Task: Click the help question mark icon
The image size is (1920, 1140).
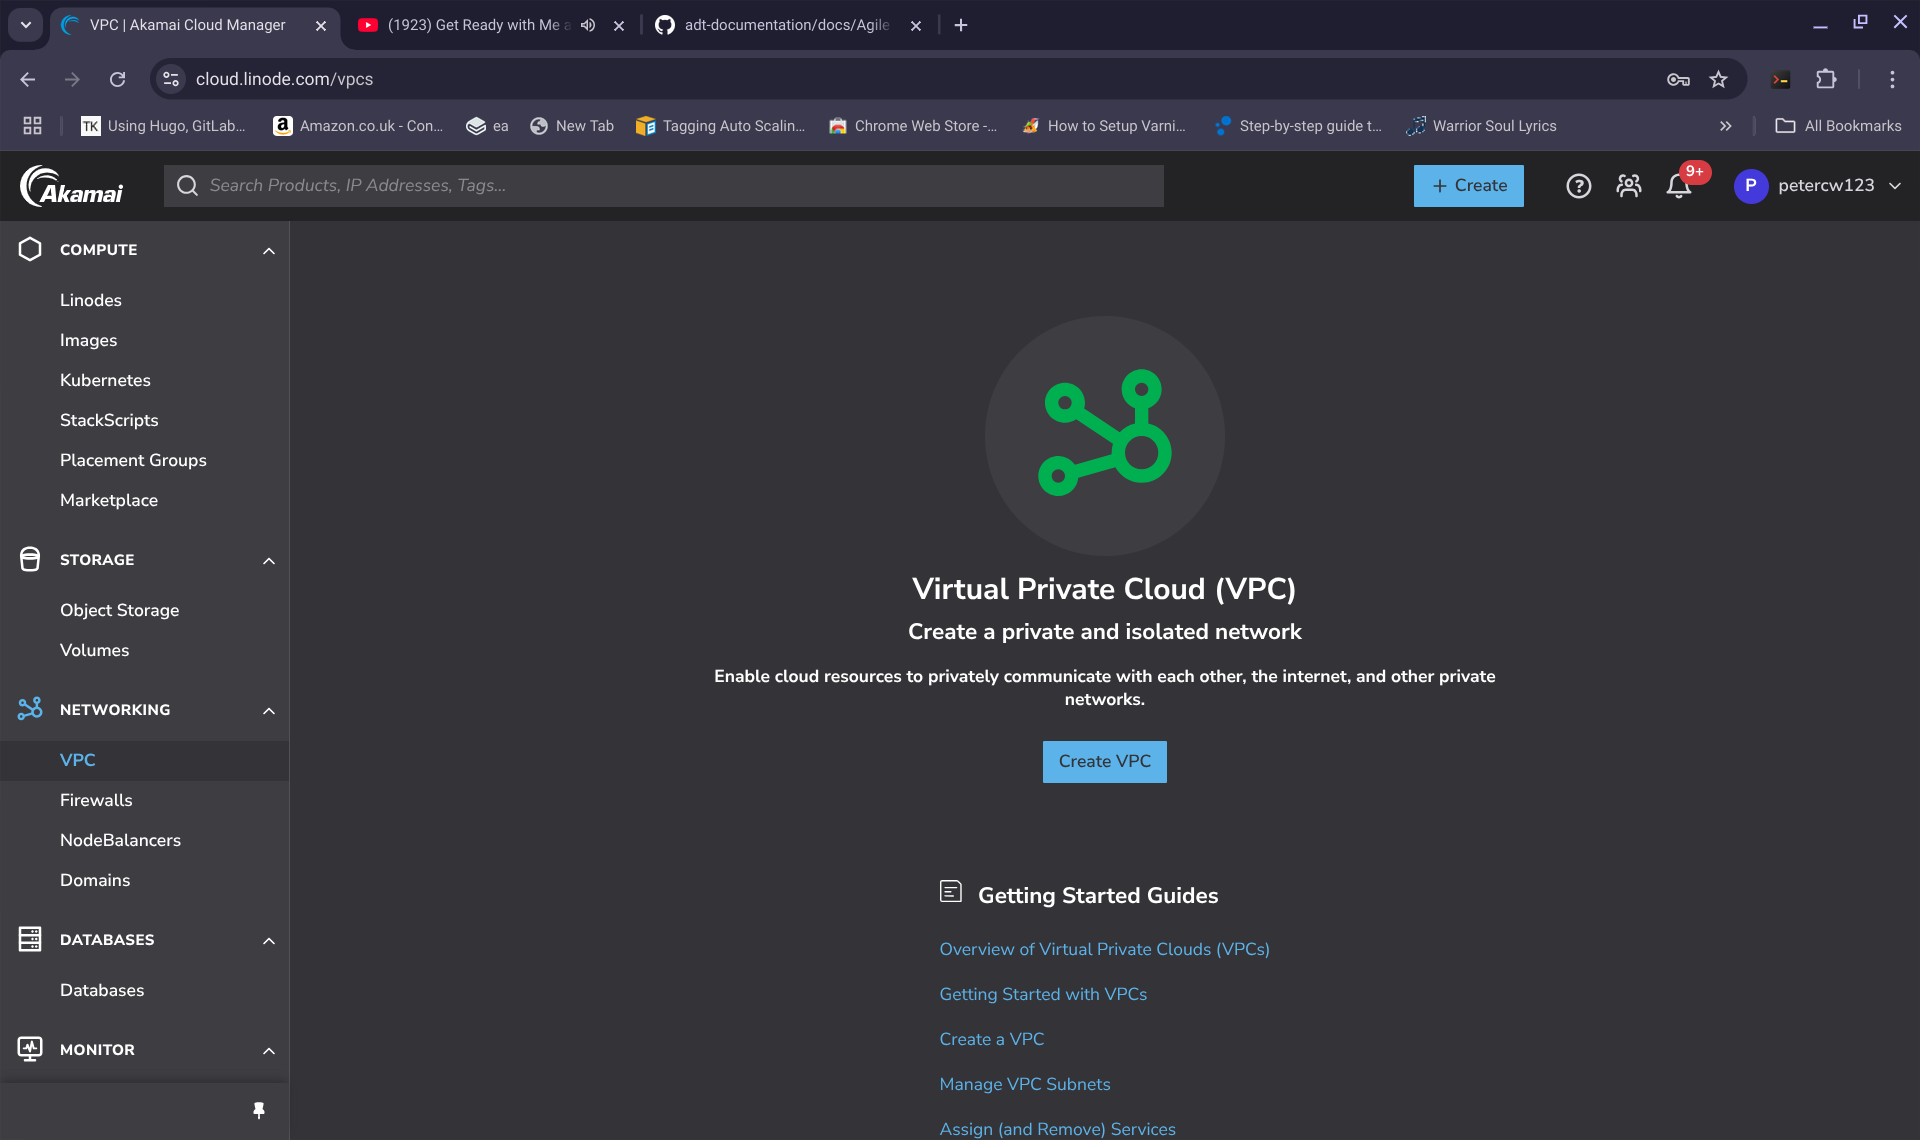Action: click(x=1578, y=186)
